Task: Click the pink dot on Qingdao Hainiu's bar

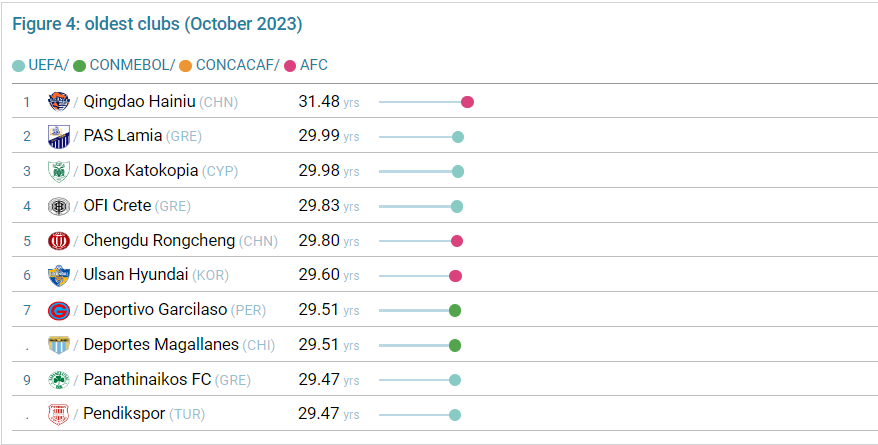Action: [467, 102]
